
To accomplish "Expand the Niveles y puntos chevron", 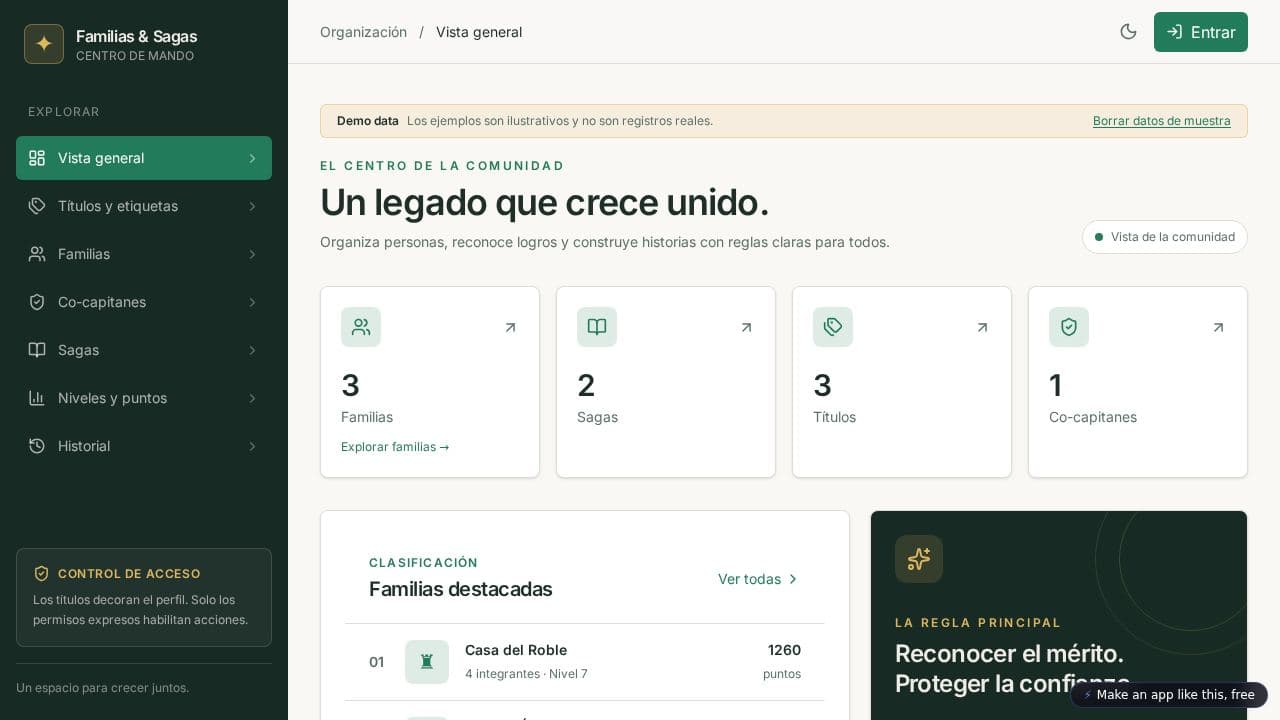I will [x=252, y=398].
